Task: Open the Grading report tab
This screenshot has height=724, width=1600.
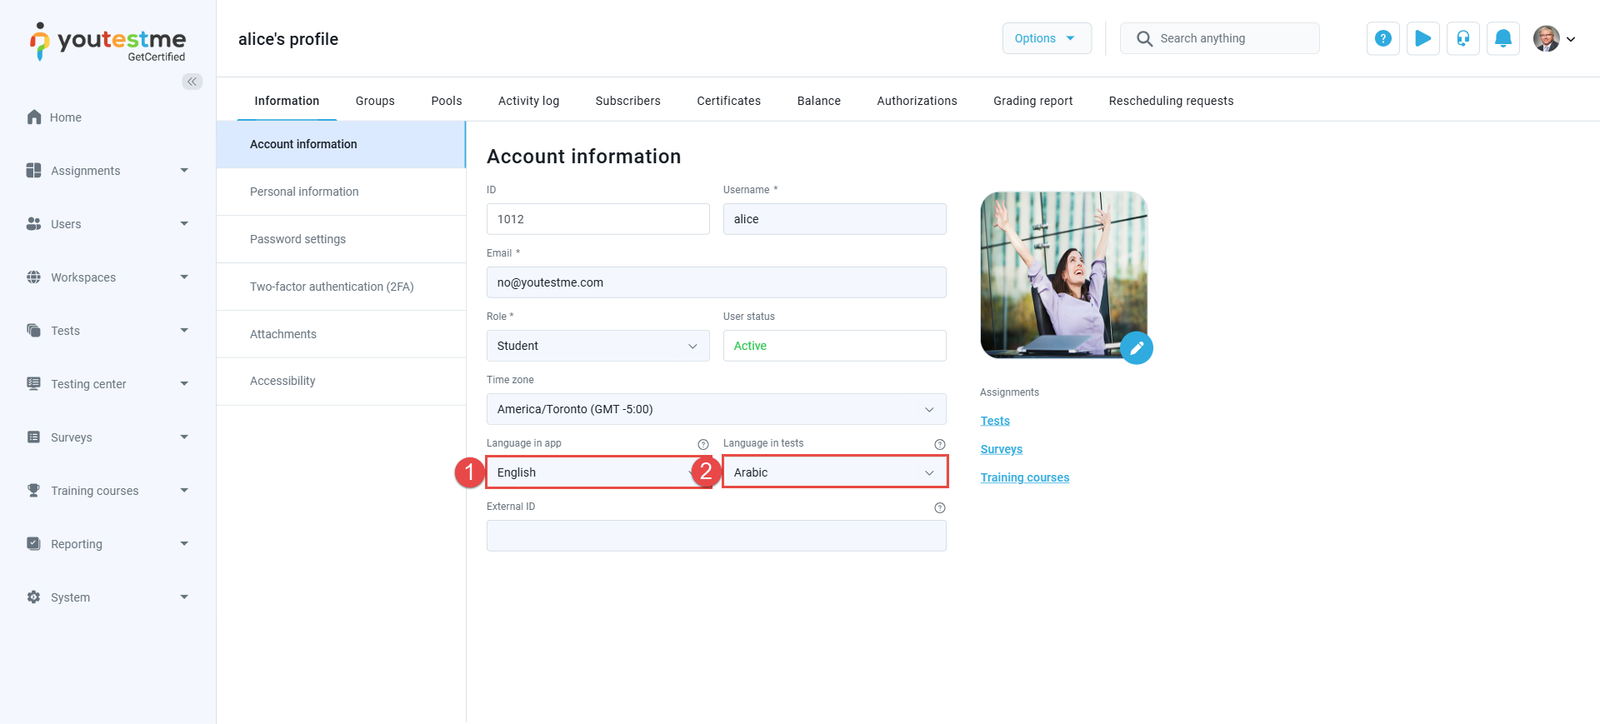Action: tap(1033, 101)
